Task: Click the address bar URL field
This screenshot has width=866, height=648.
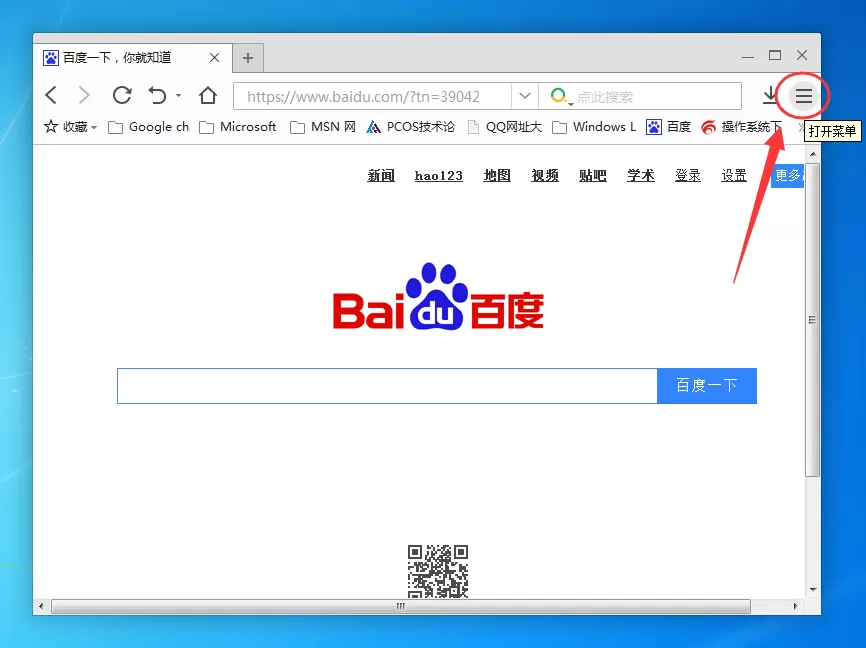Action: (x=373, y=96)
